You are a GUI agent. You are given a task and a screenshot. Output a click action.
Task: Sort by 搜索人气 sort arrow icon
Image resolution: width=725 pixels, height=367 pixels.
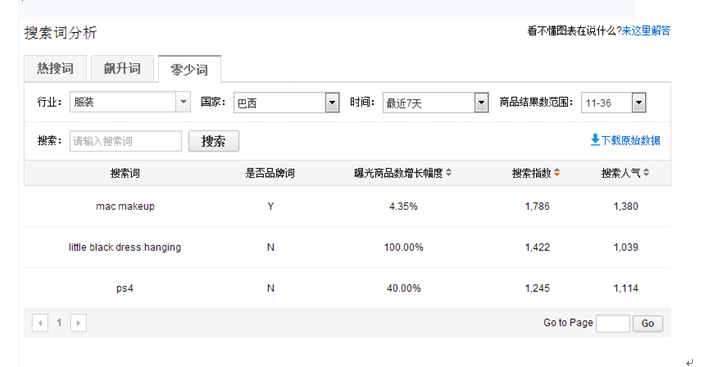pos(646,173)
